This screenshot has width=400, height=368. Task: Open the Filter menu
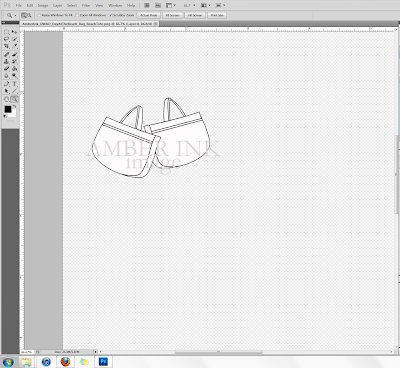pyautogui.click(x=86, y=5)
